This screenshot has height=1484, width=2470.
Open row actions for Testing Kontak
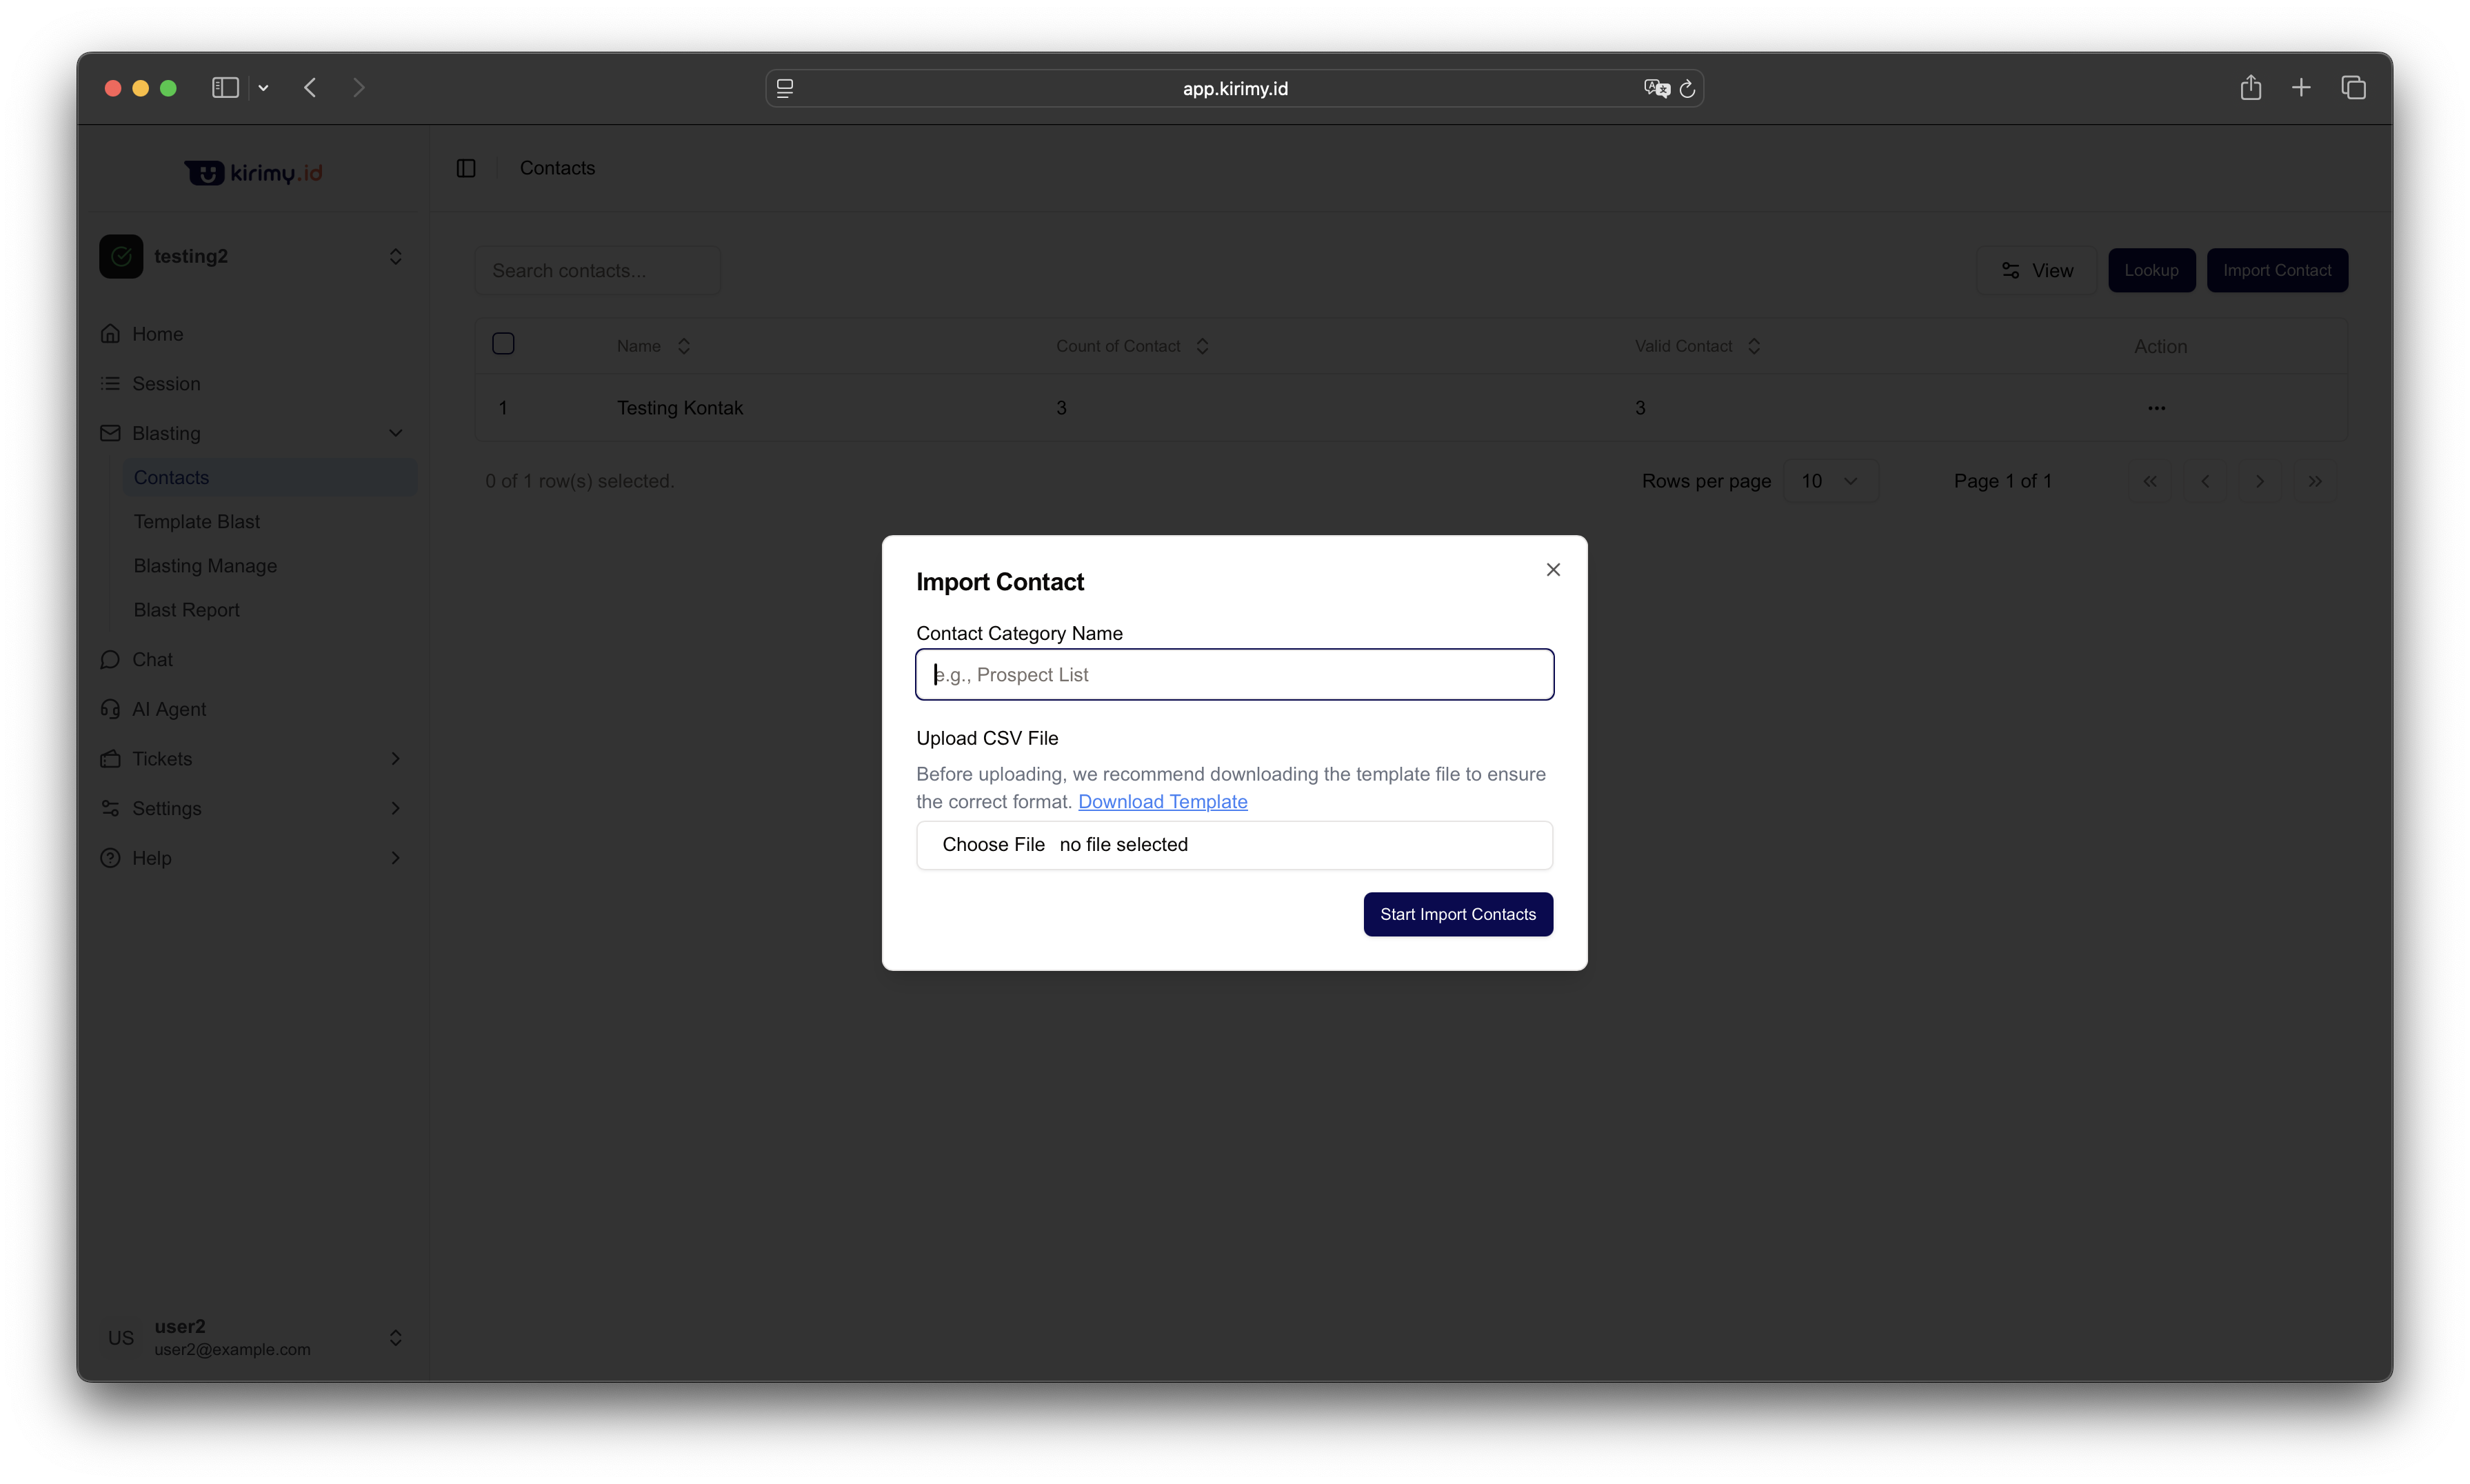(2156, 408)
